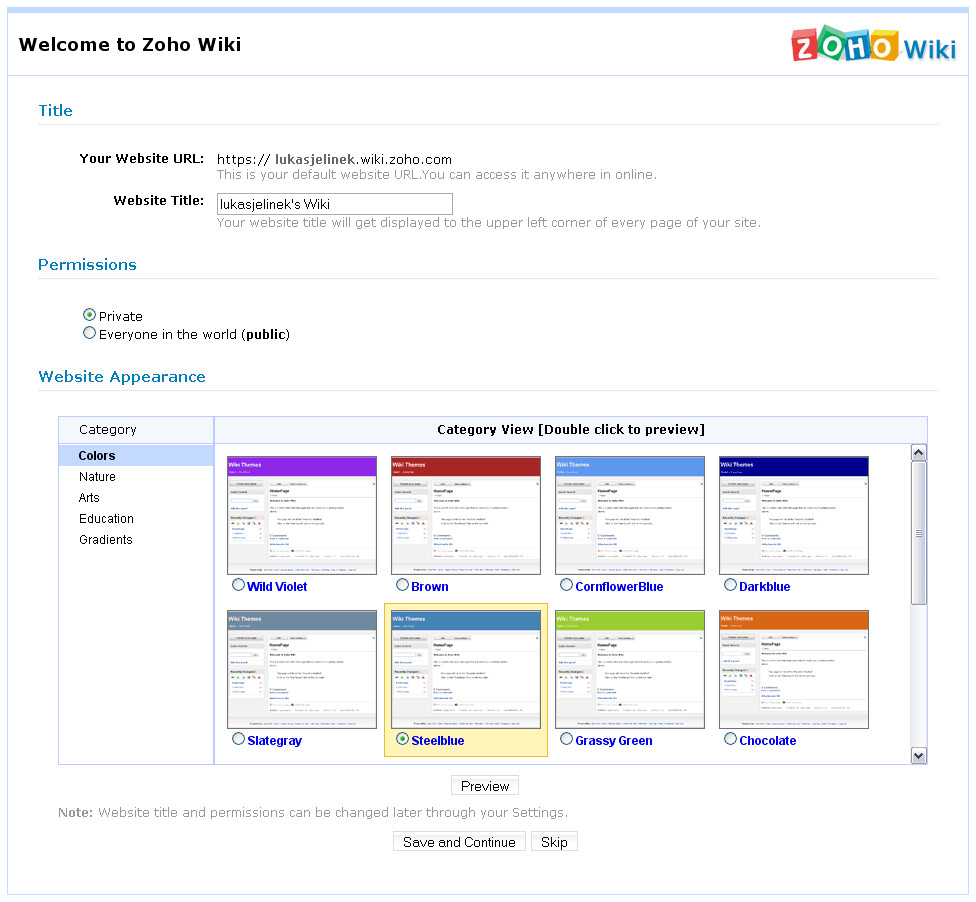Viewport: 976px width, 902px height.
Task: Open the Gradients theme category
Action: 106,540
